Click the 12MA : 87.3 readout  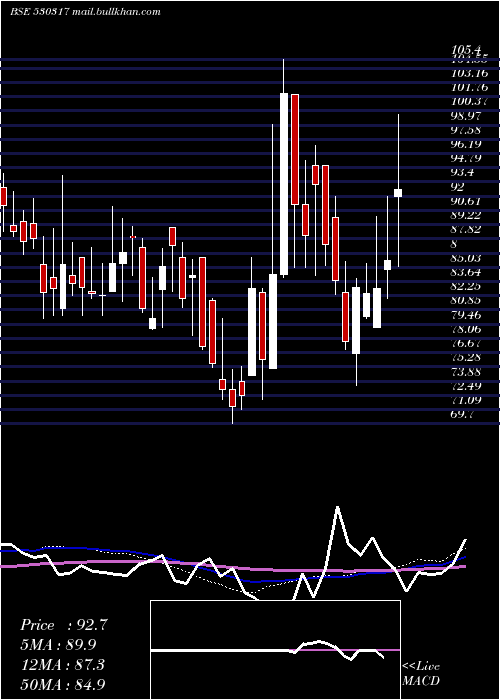62,664
